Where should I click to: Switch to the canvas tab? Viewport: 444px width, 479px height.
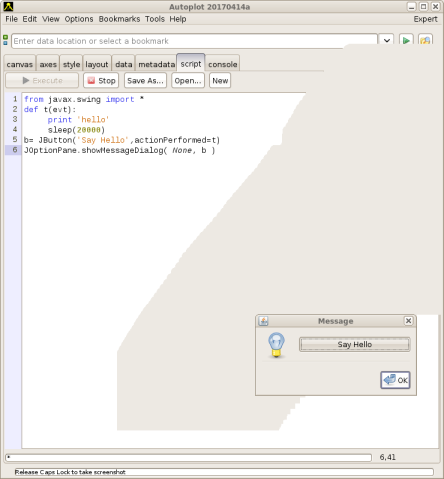(x=20, y=64)
